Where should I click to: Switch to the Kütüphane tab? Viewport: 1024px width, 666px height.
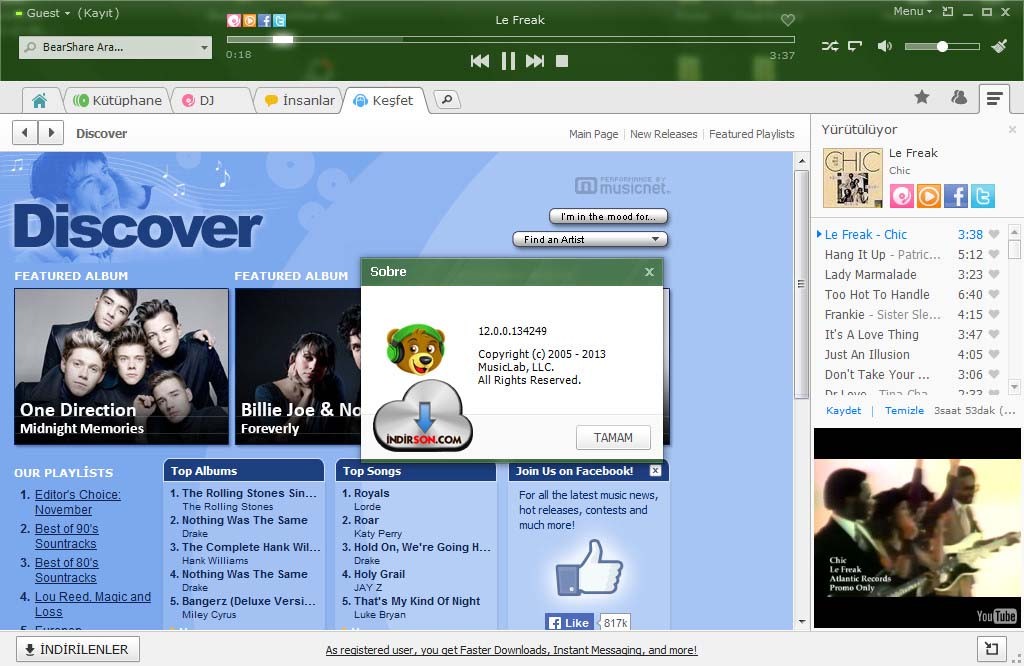(x=118, y=101)
